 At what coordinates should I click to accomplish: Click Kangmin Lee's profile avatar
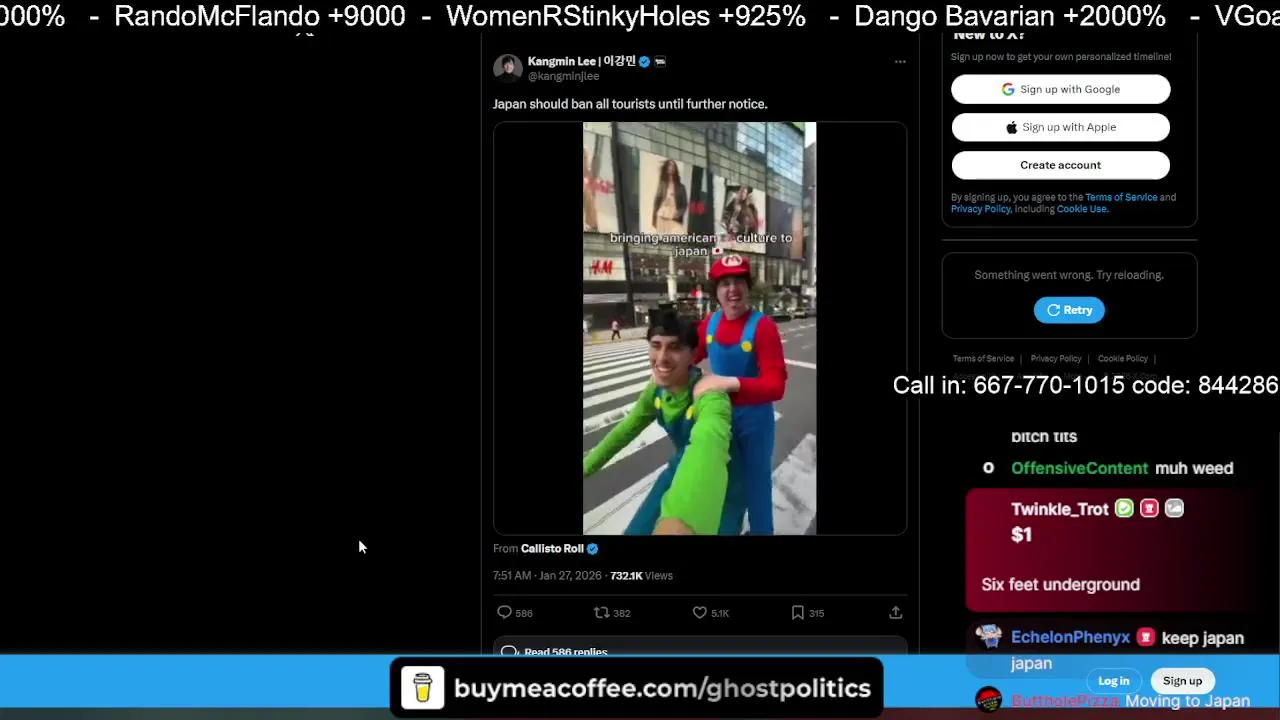tap(507, 68)
